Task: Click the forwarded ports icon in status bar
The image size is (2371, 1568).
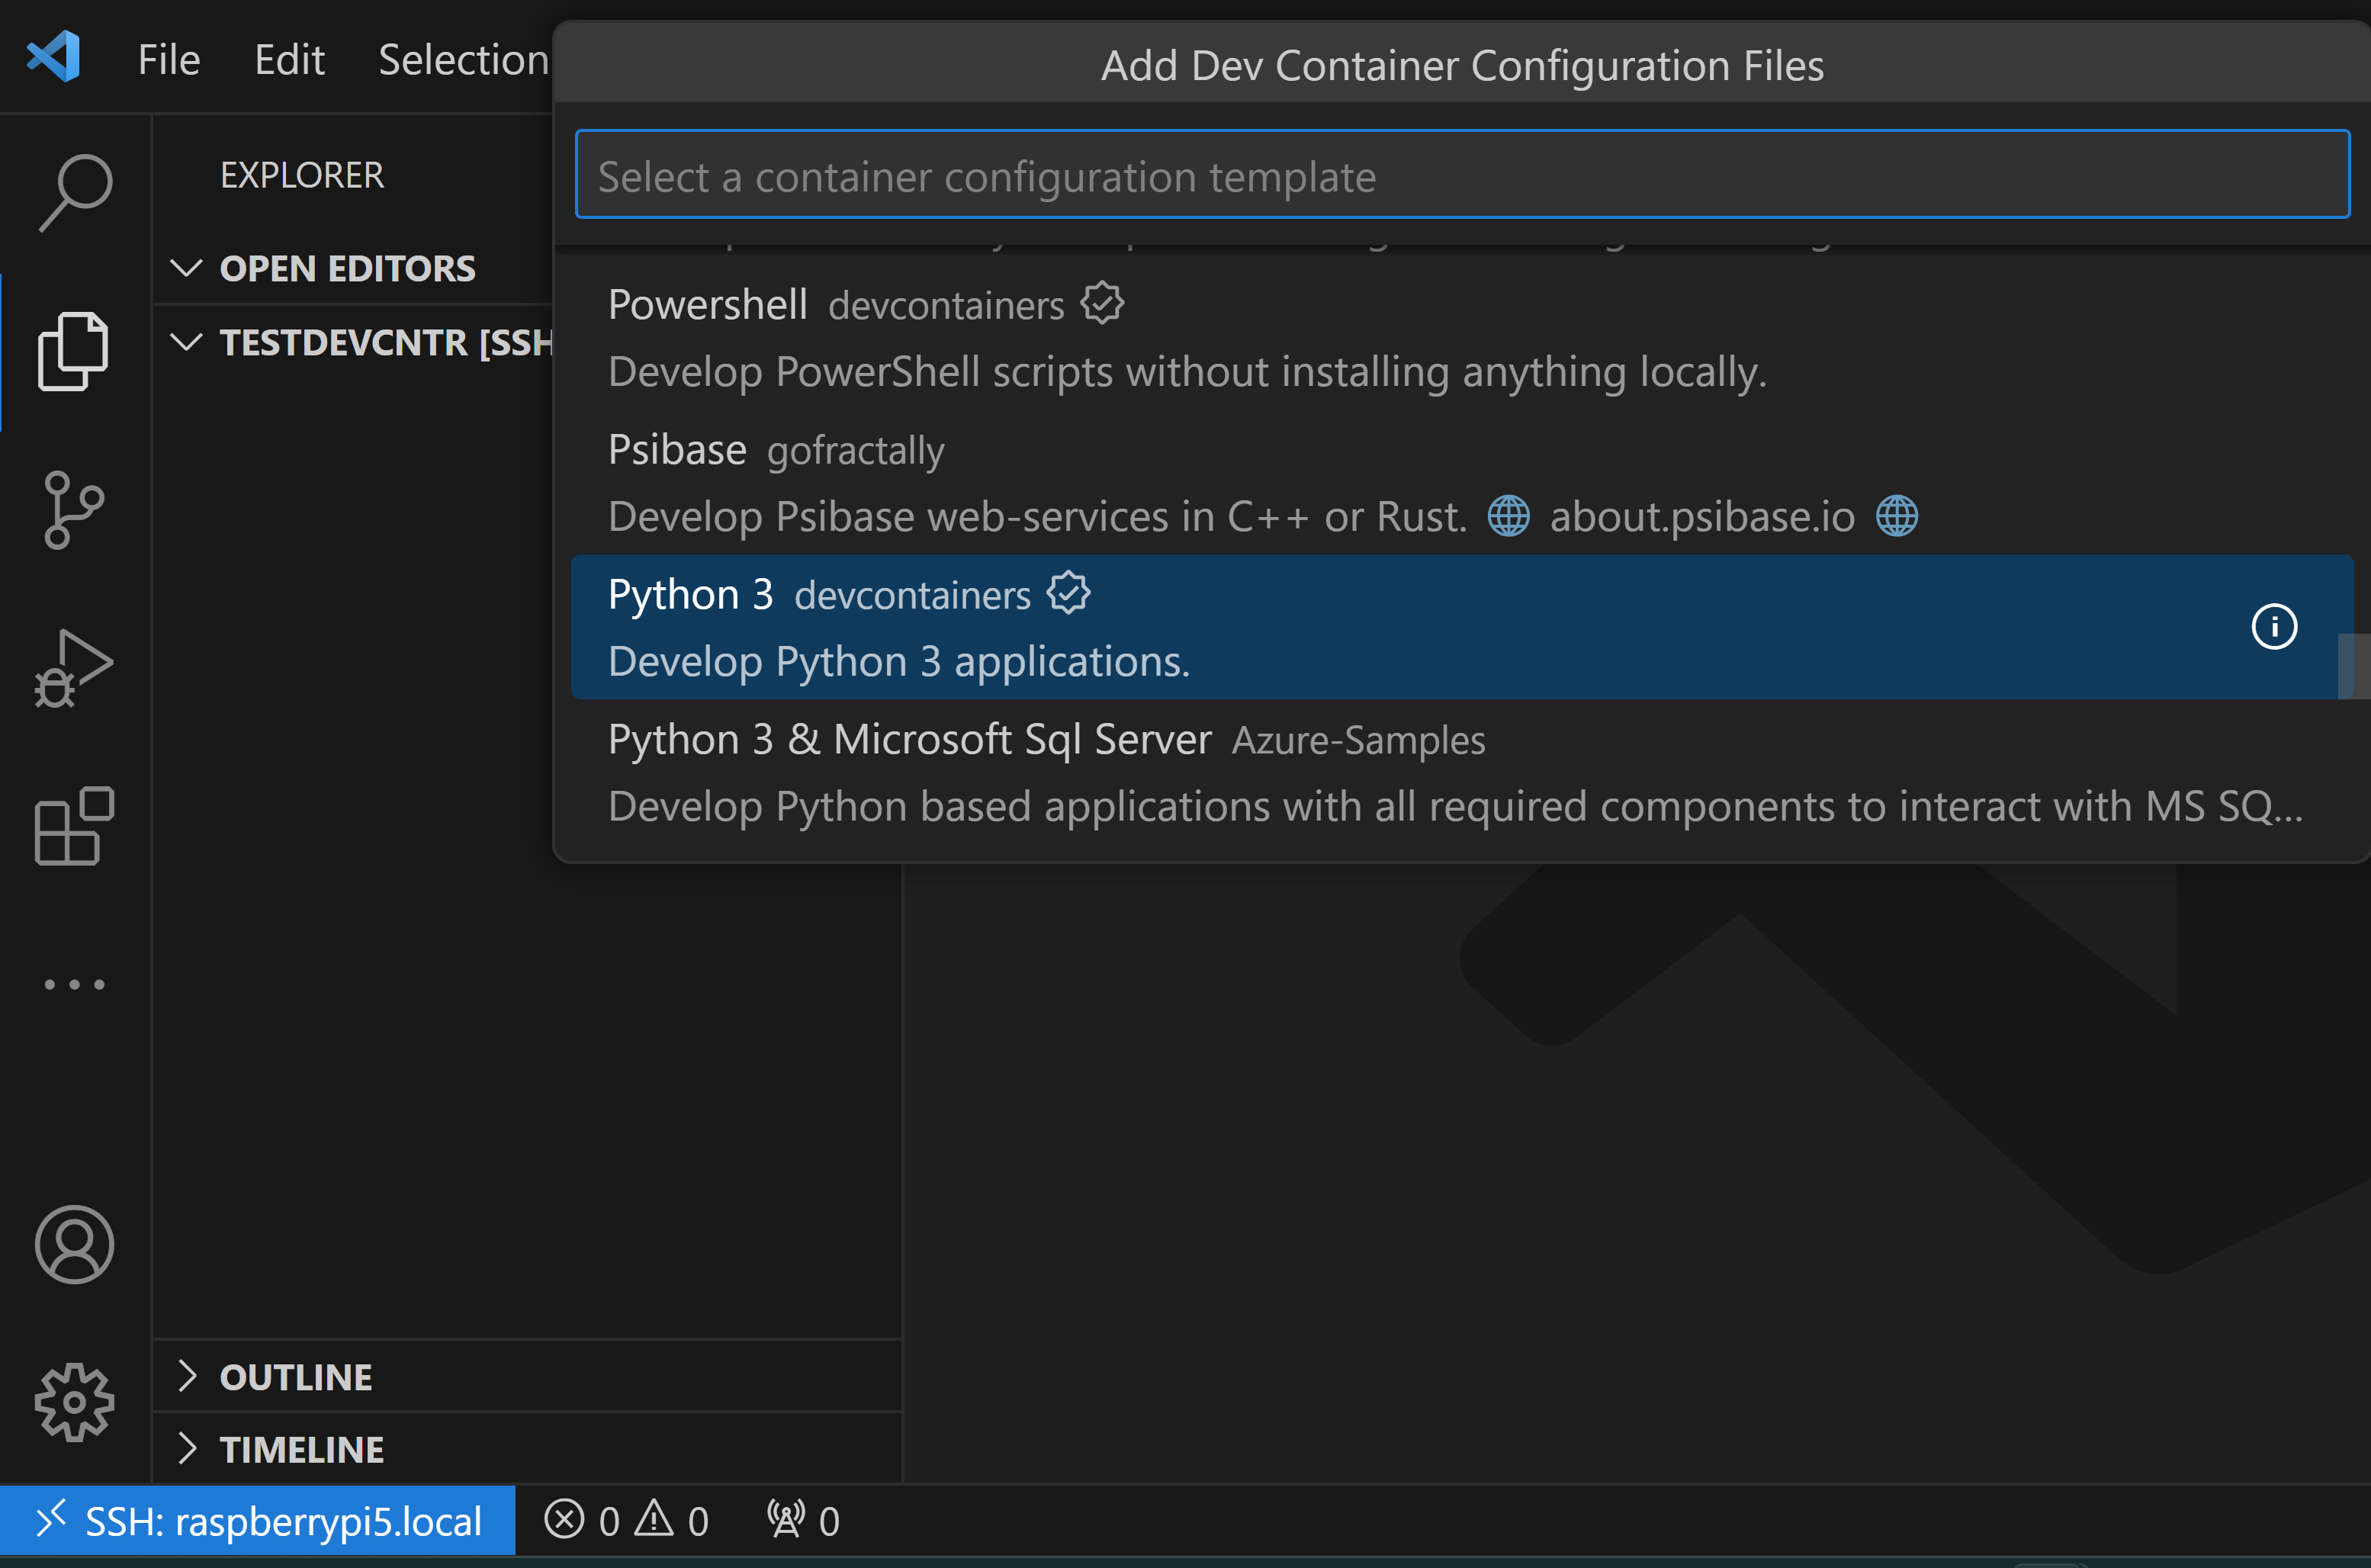Action: pyautogui.click(x=785, y=1519)
